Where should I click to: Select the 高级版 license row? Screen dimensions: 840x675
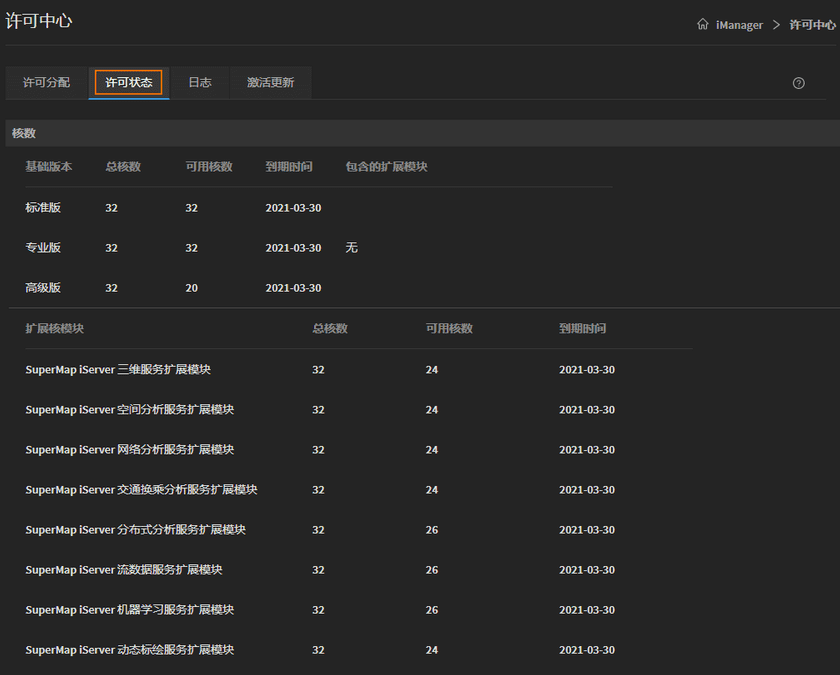pos(42,287)
